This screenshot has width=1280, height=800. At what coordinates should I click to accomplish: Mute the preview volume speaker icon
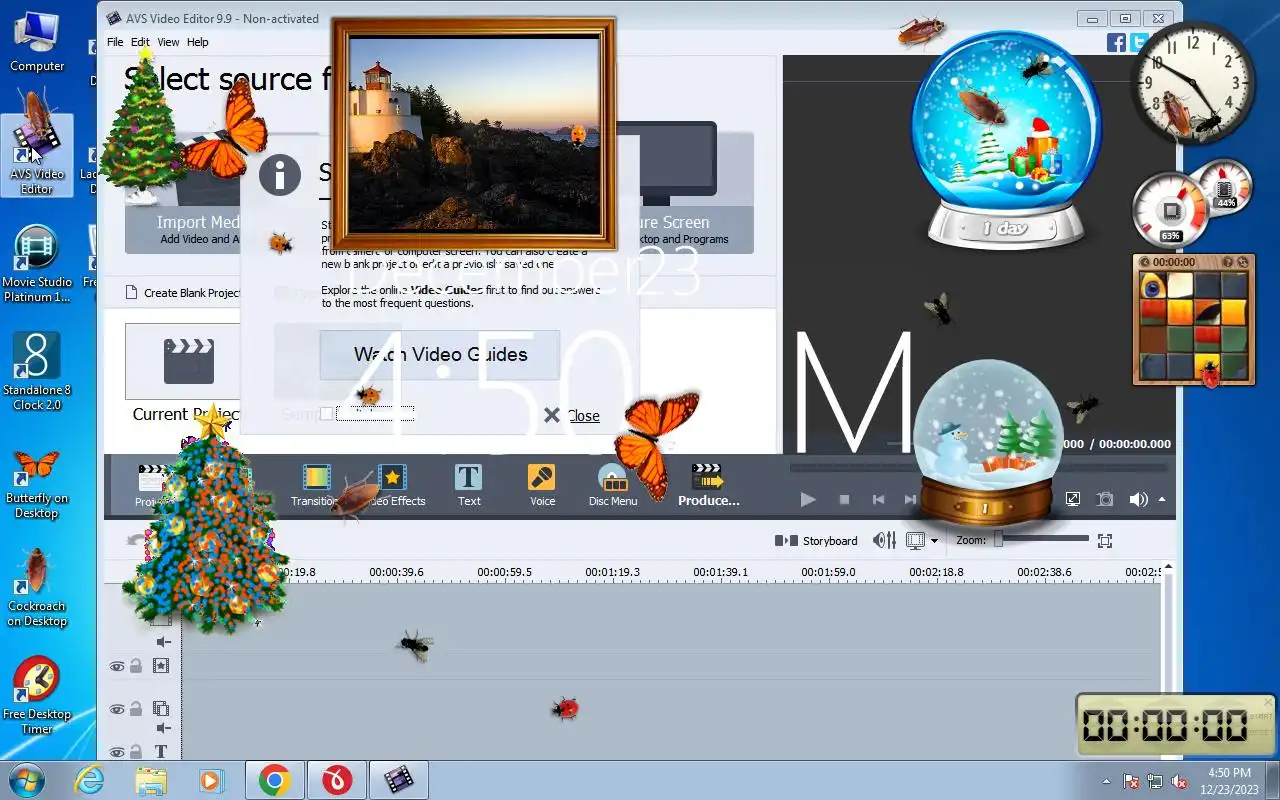pos(1138,499)
